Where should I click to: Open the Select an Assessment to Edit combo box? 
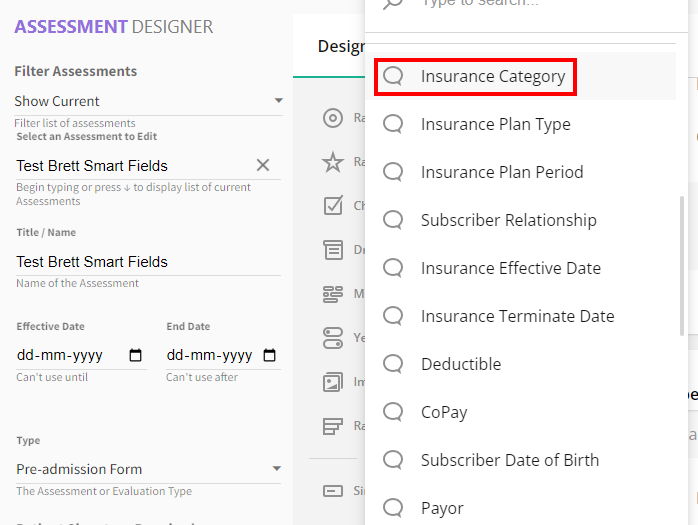[x=130, y=166]
